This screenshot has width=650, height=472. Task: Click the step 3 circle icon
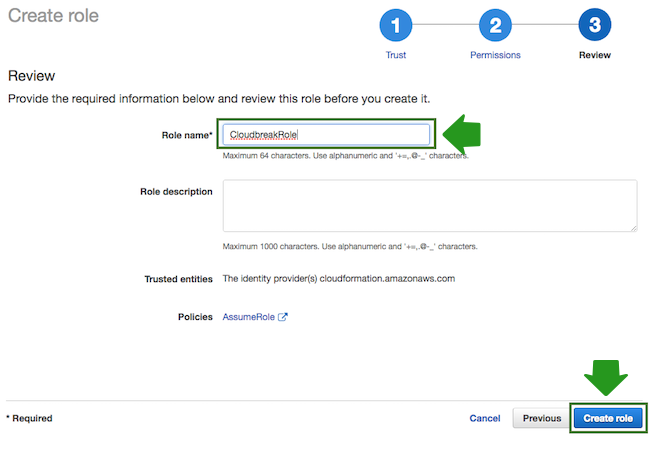(594, 27)
